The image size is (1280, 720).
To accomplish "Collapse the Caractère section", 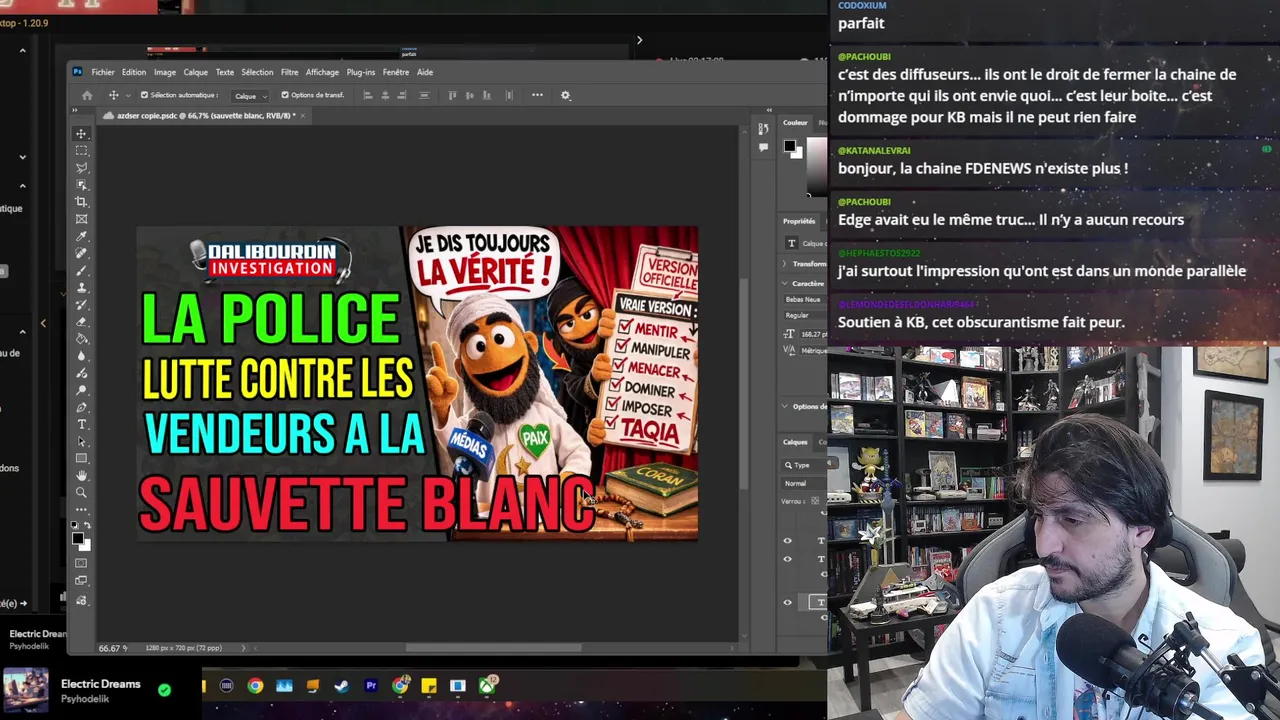I will (785, 283).
